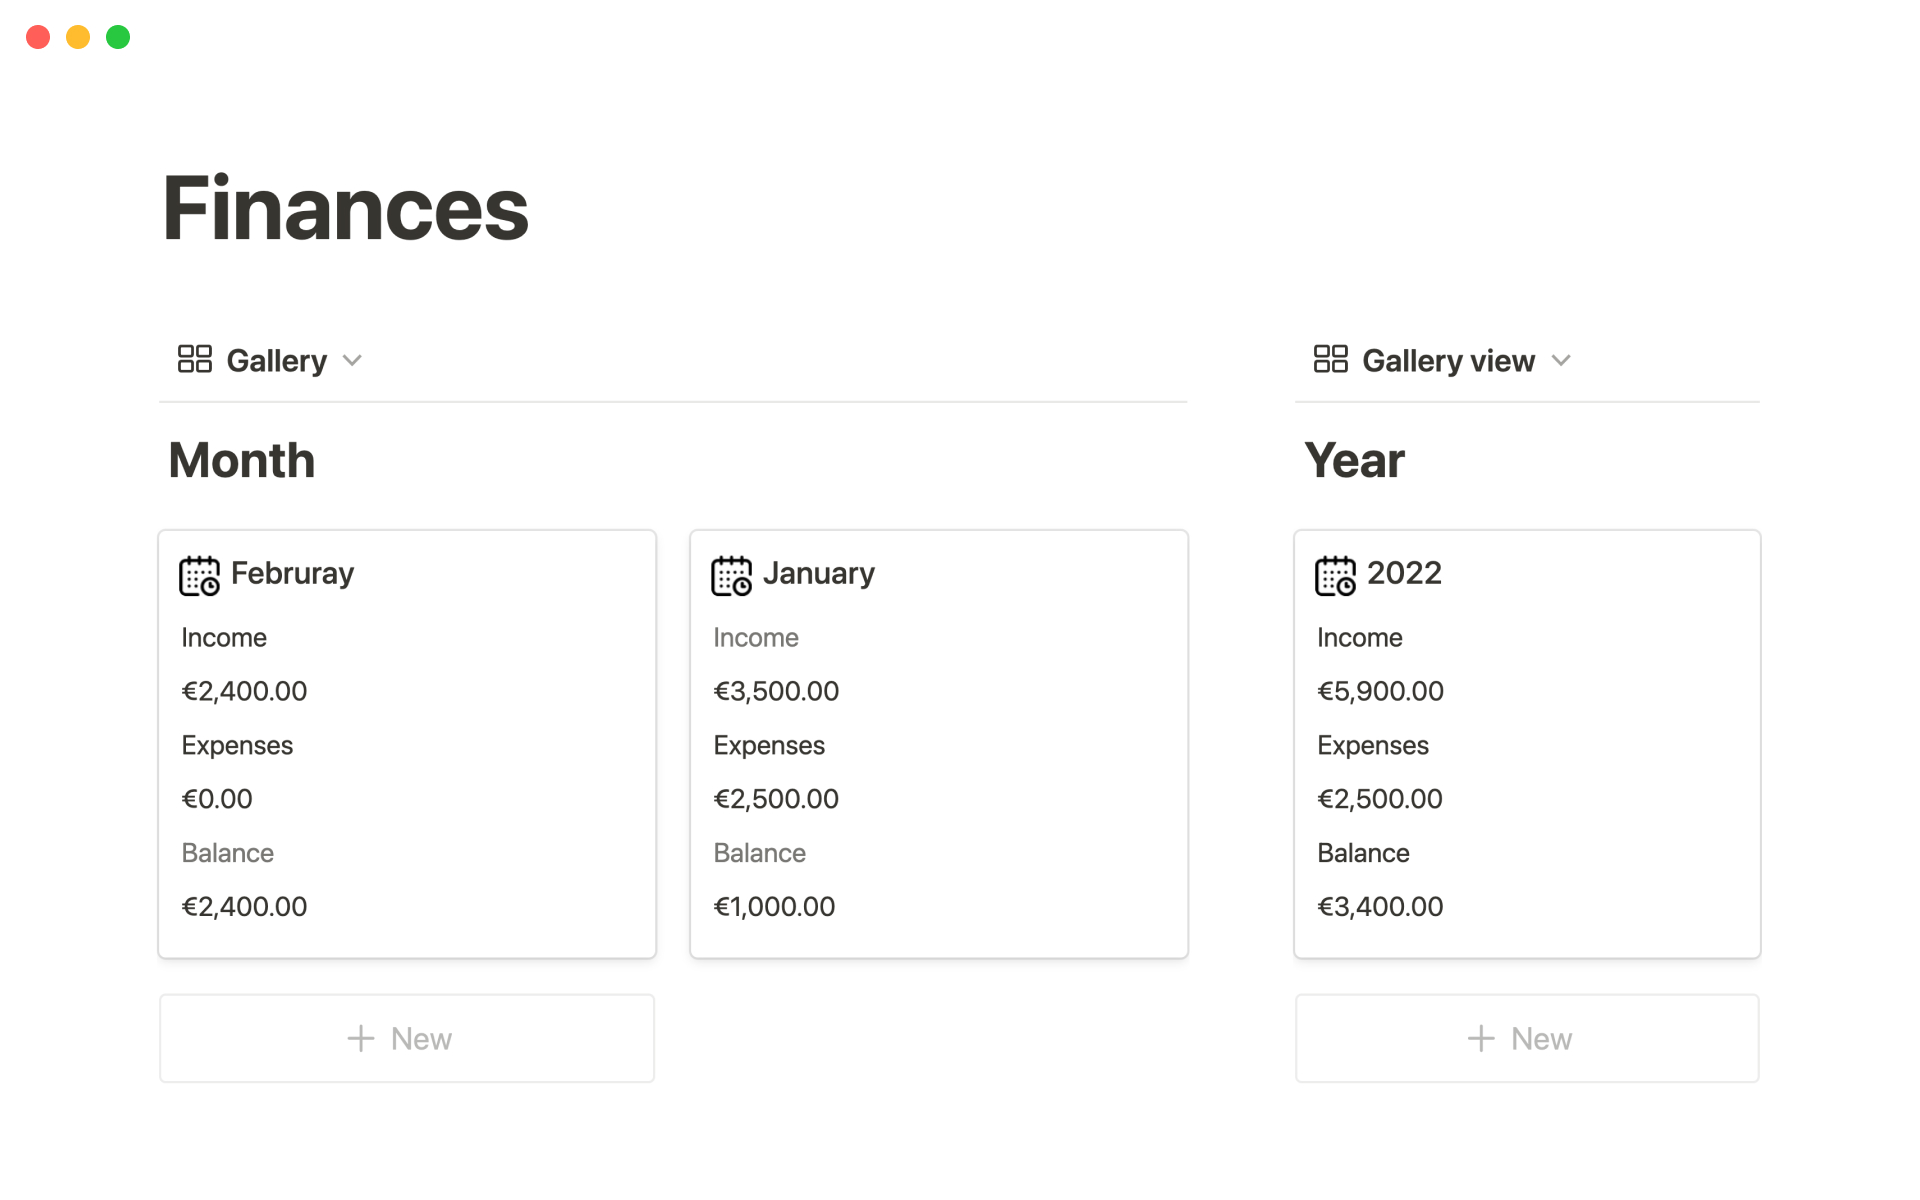Open the Gallery view switcher label

tap(276, 361)
